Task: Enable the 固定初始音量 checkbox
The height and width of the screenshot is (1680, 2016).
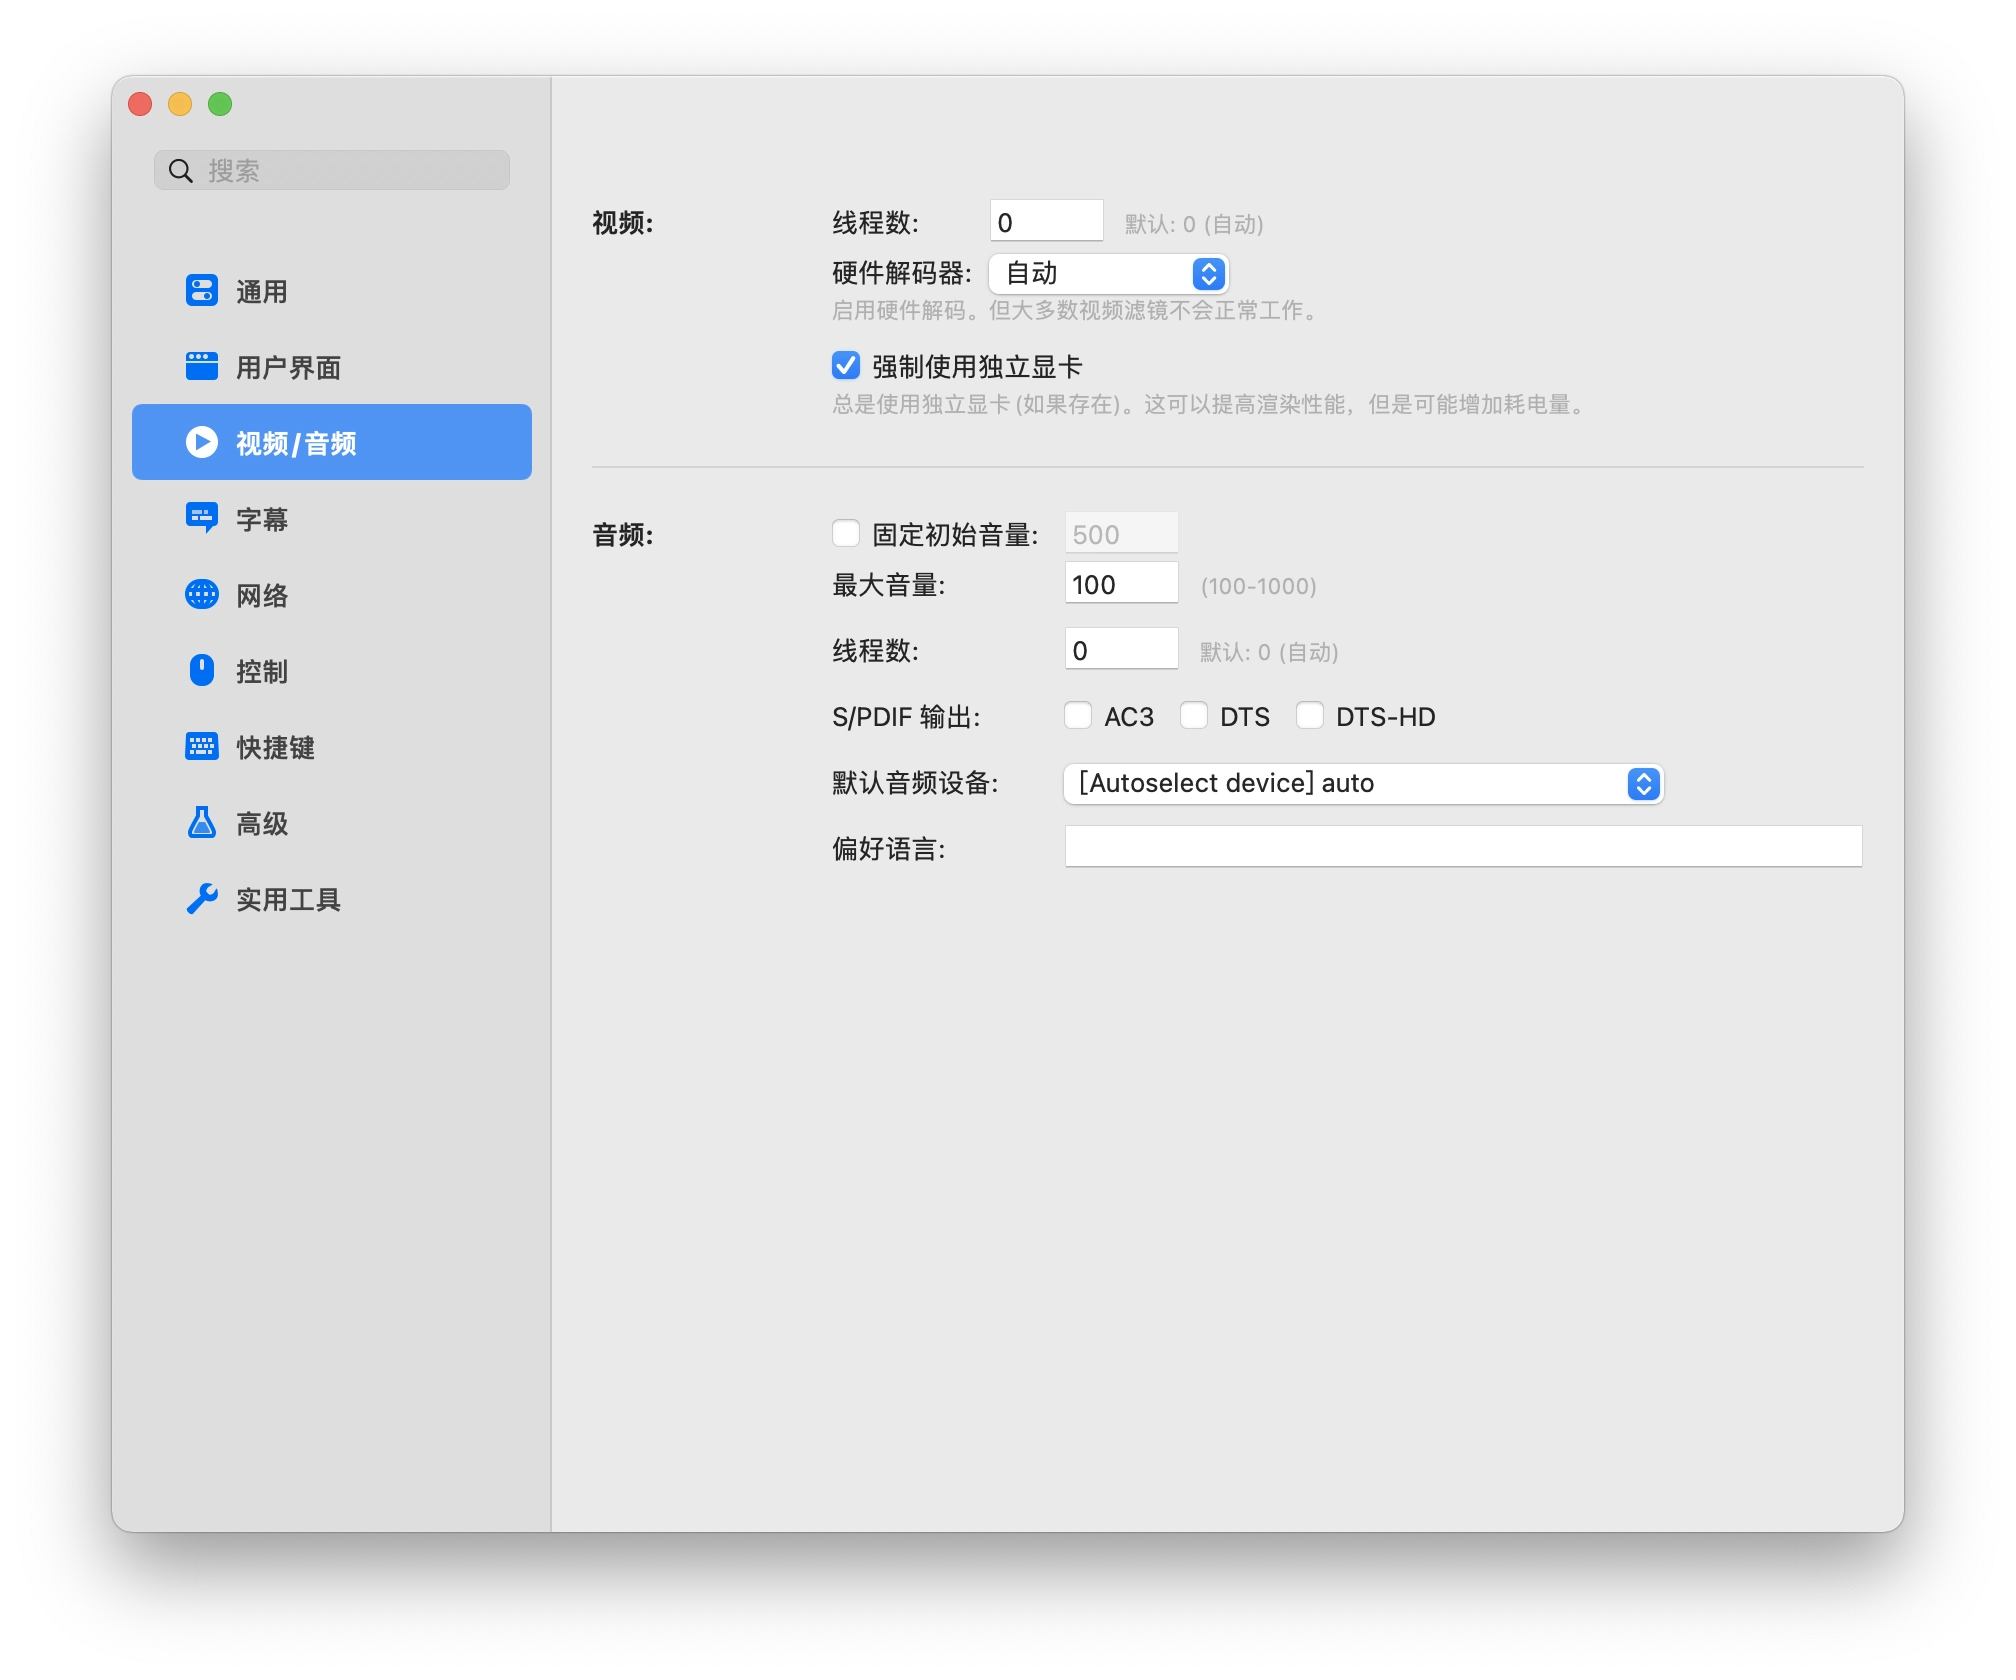Action: 846,534
